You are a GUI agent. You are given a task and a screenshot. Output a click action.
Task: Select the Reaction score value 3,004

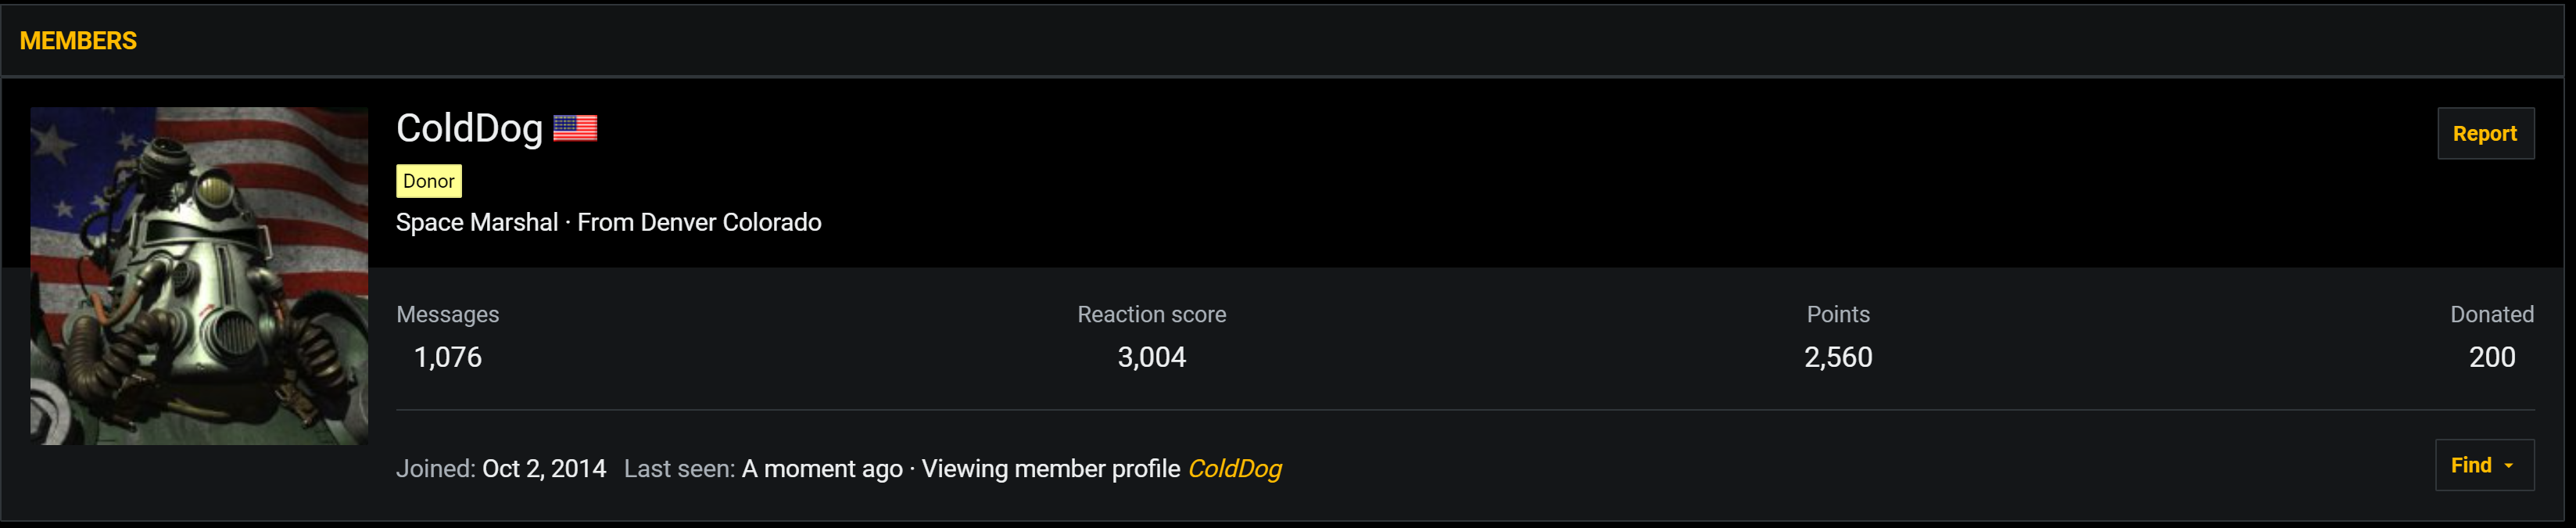click(1151, 357)
